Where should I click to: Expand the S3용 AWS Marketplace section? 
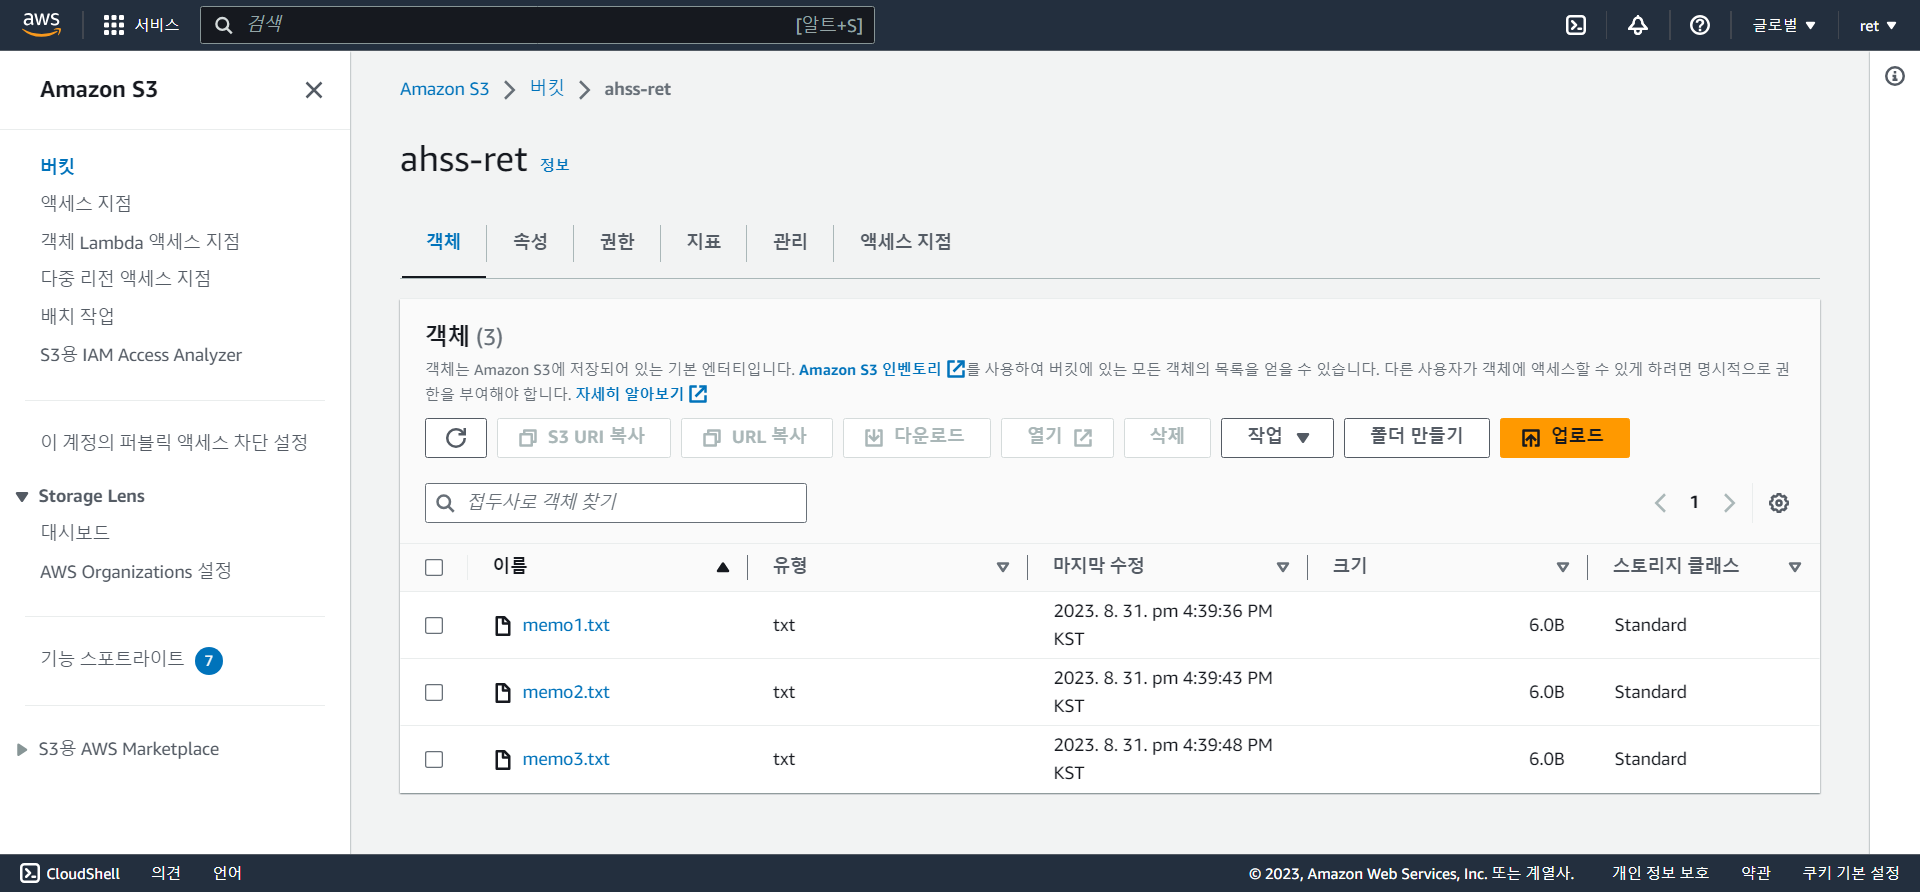(22, 749)
